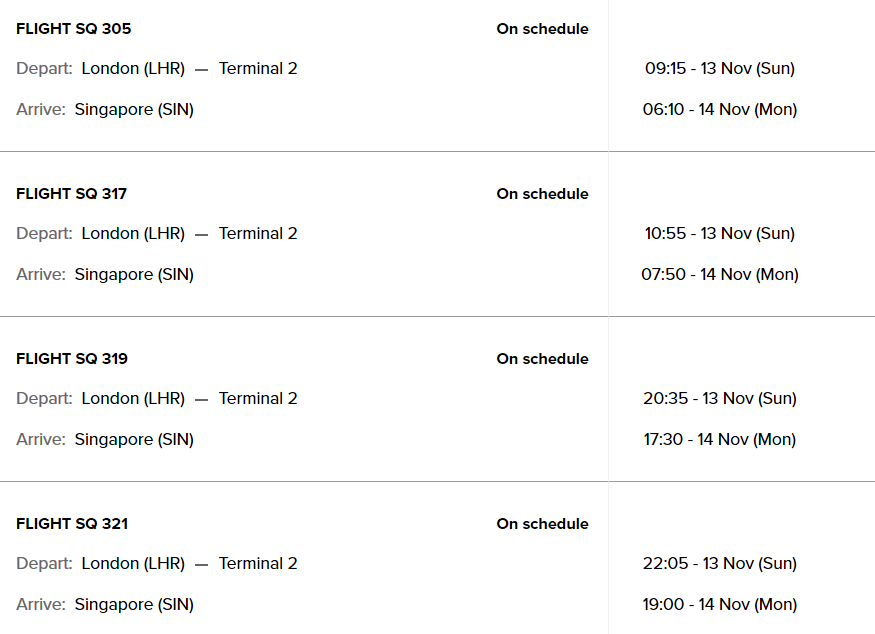
Task: Click London (LHR) under flight SQ 305
Action: tap(133, 69)
